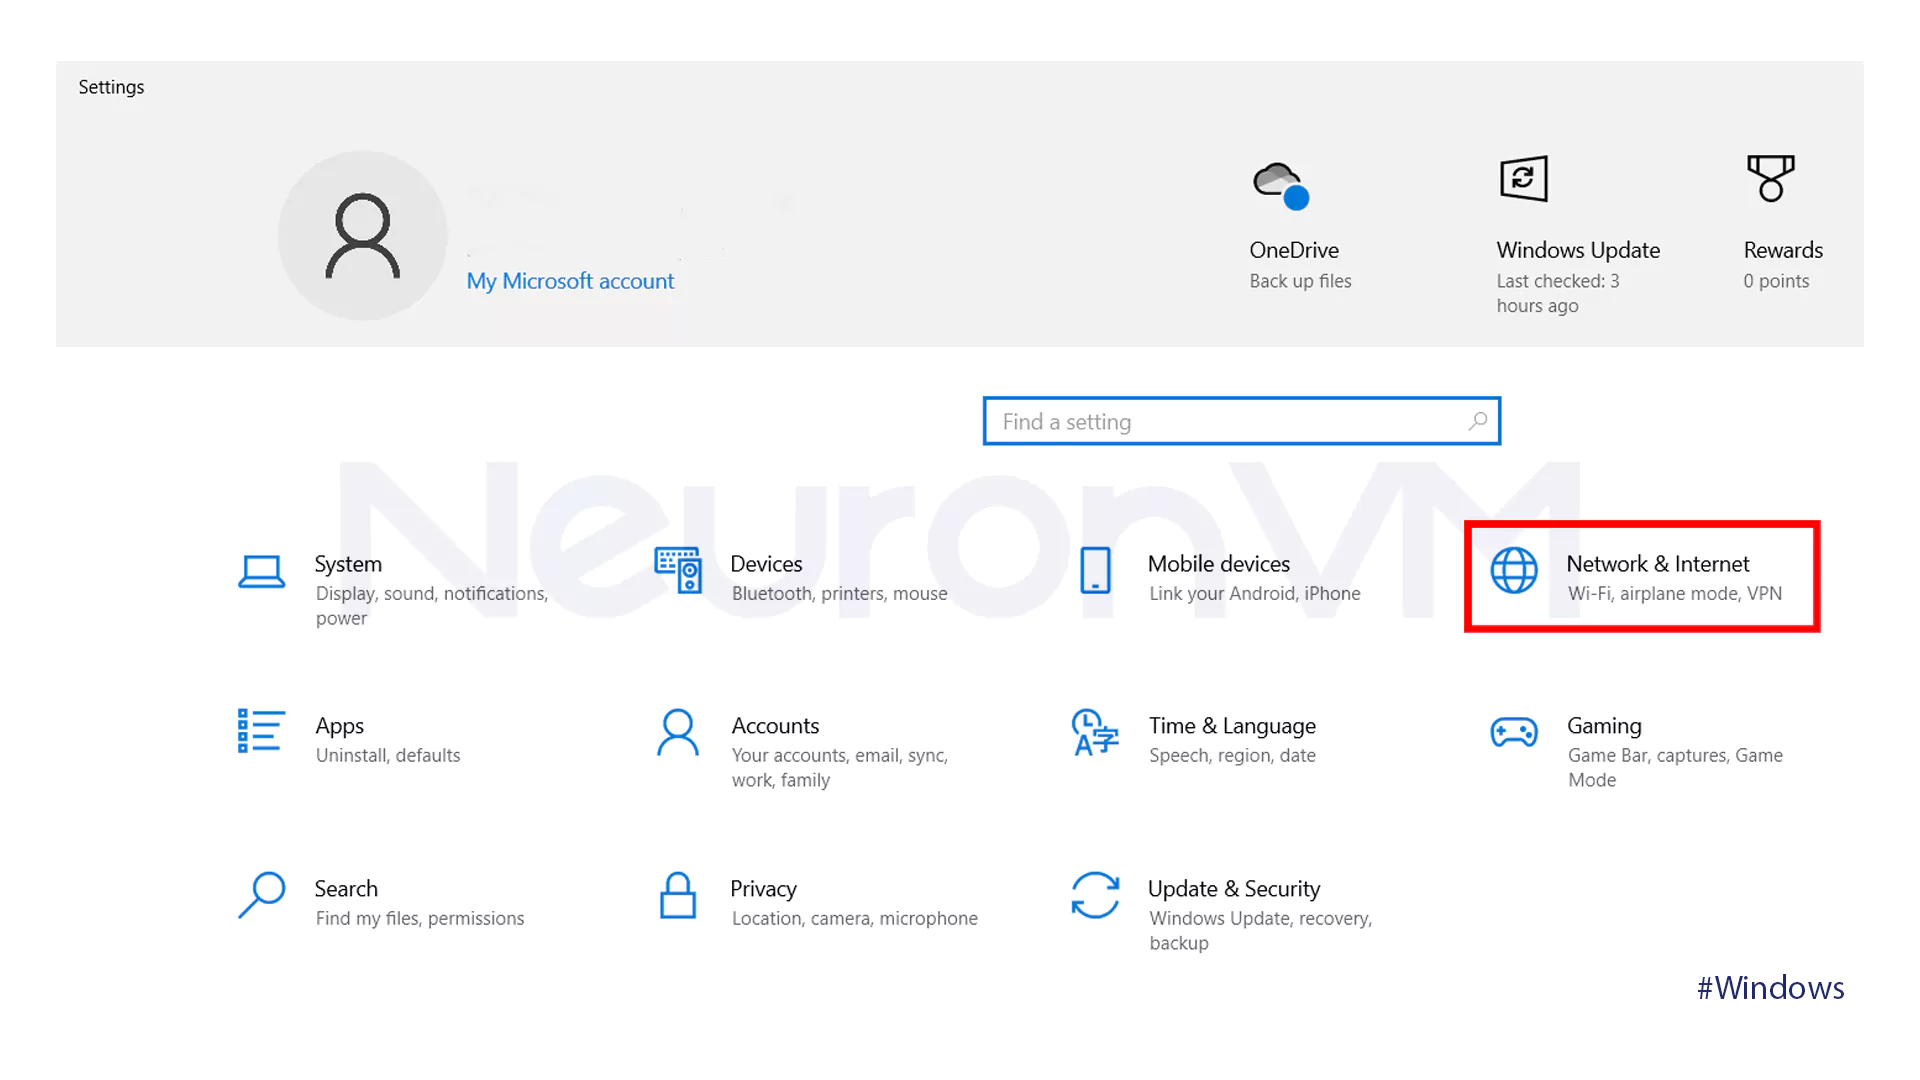Open Time & Language label
This screenshot has height=1080, width=1920.
tap(1232, 726)
